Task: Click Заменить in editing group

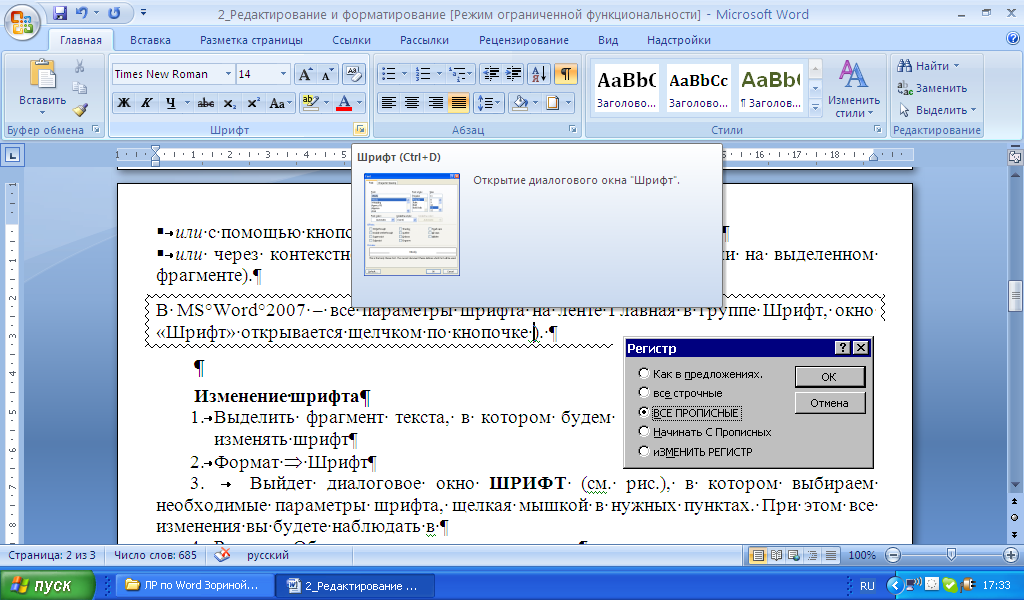Action: click(933, 88)
